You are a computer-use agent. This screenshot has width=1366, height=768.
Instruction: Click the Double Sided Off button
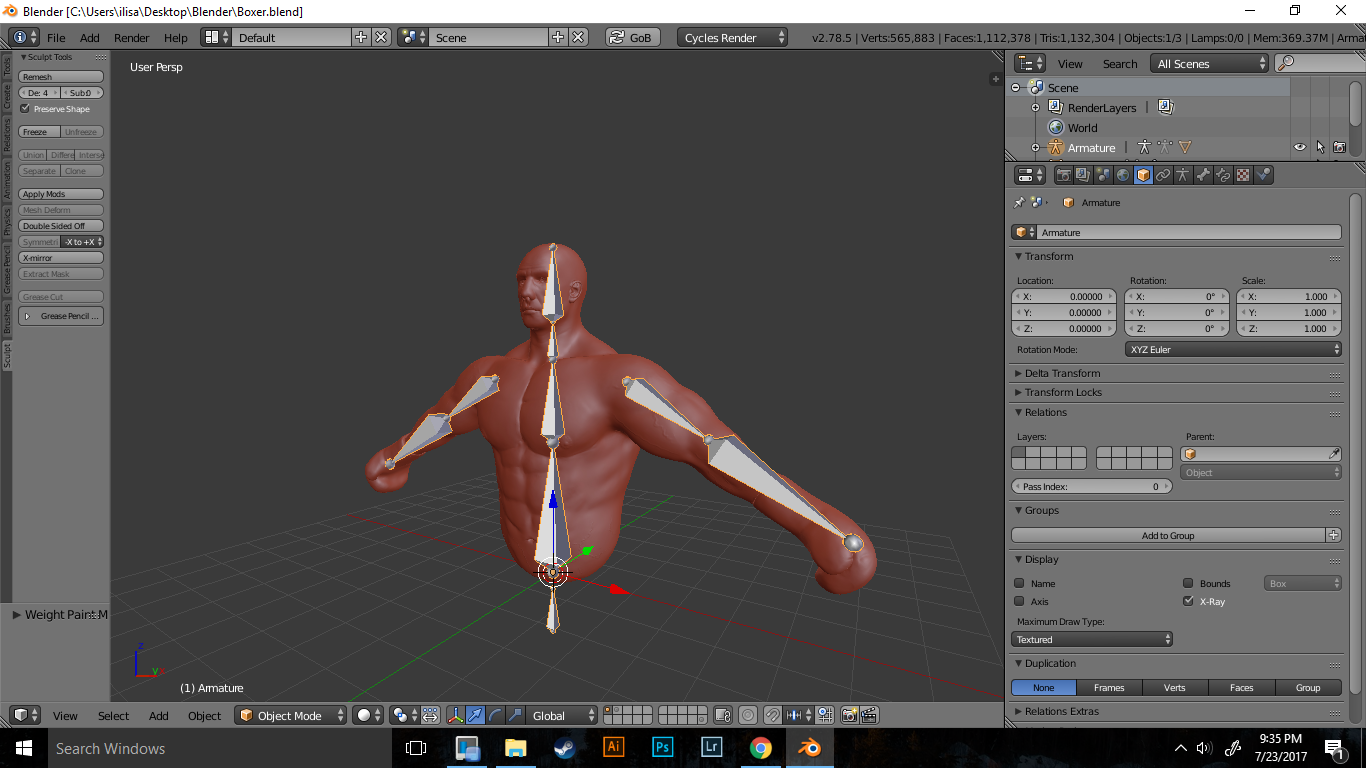tap(61, 226)
